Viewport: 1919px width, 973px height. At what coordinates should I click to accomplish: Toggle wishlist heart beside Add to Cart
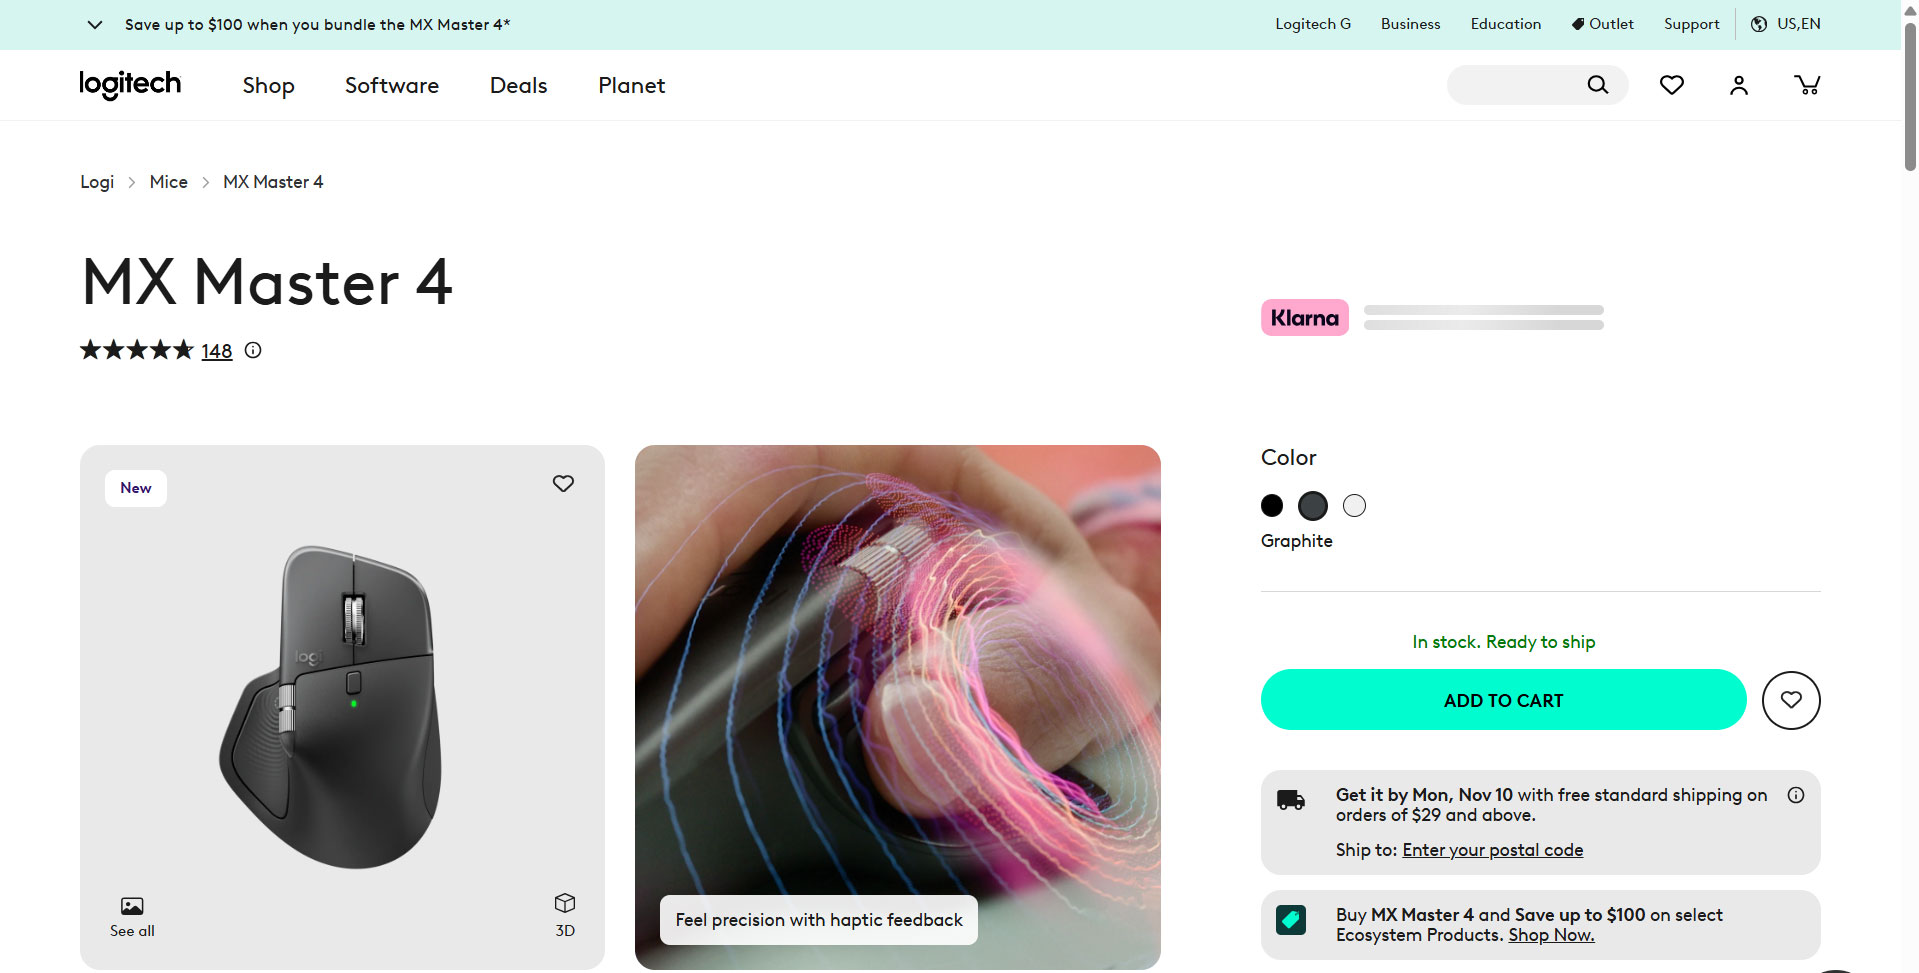click(x=1790, y=700)
